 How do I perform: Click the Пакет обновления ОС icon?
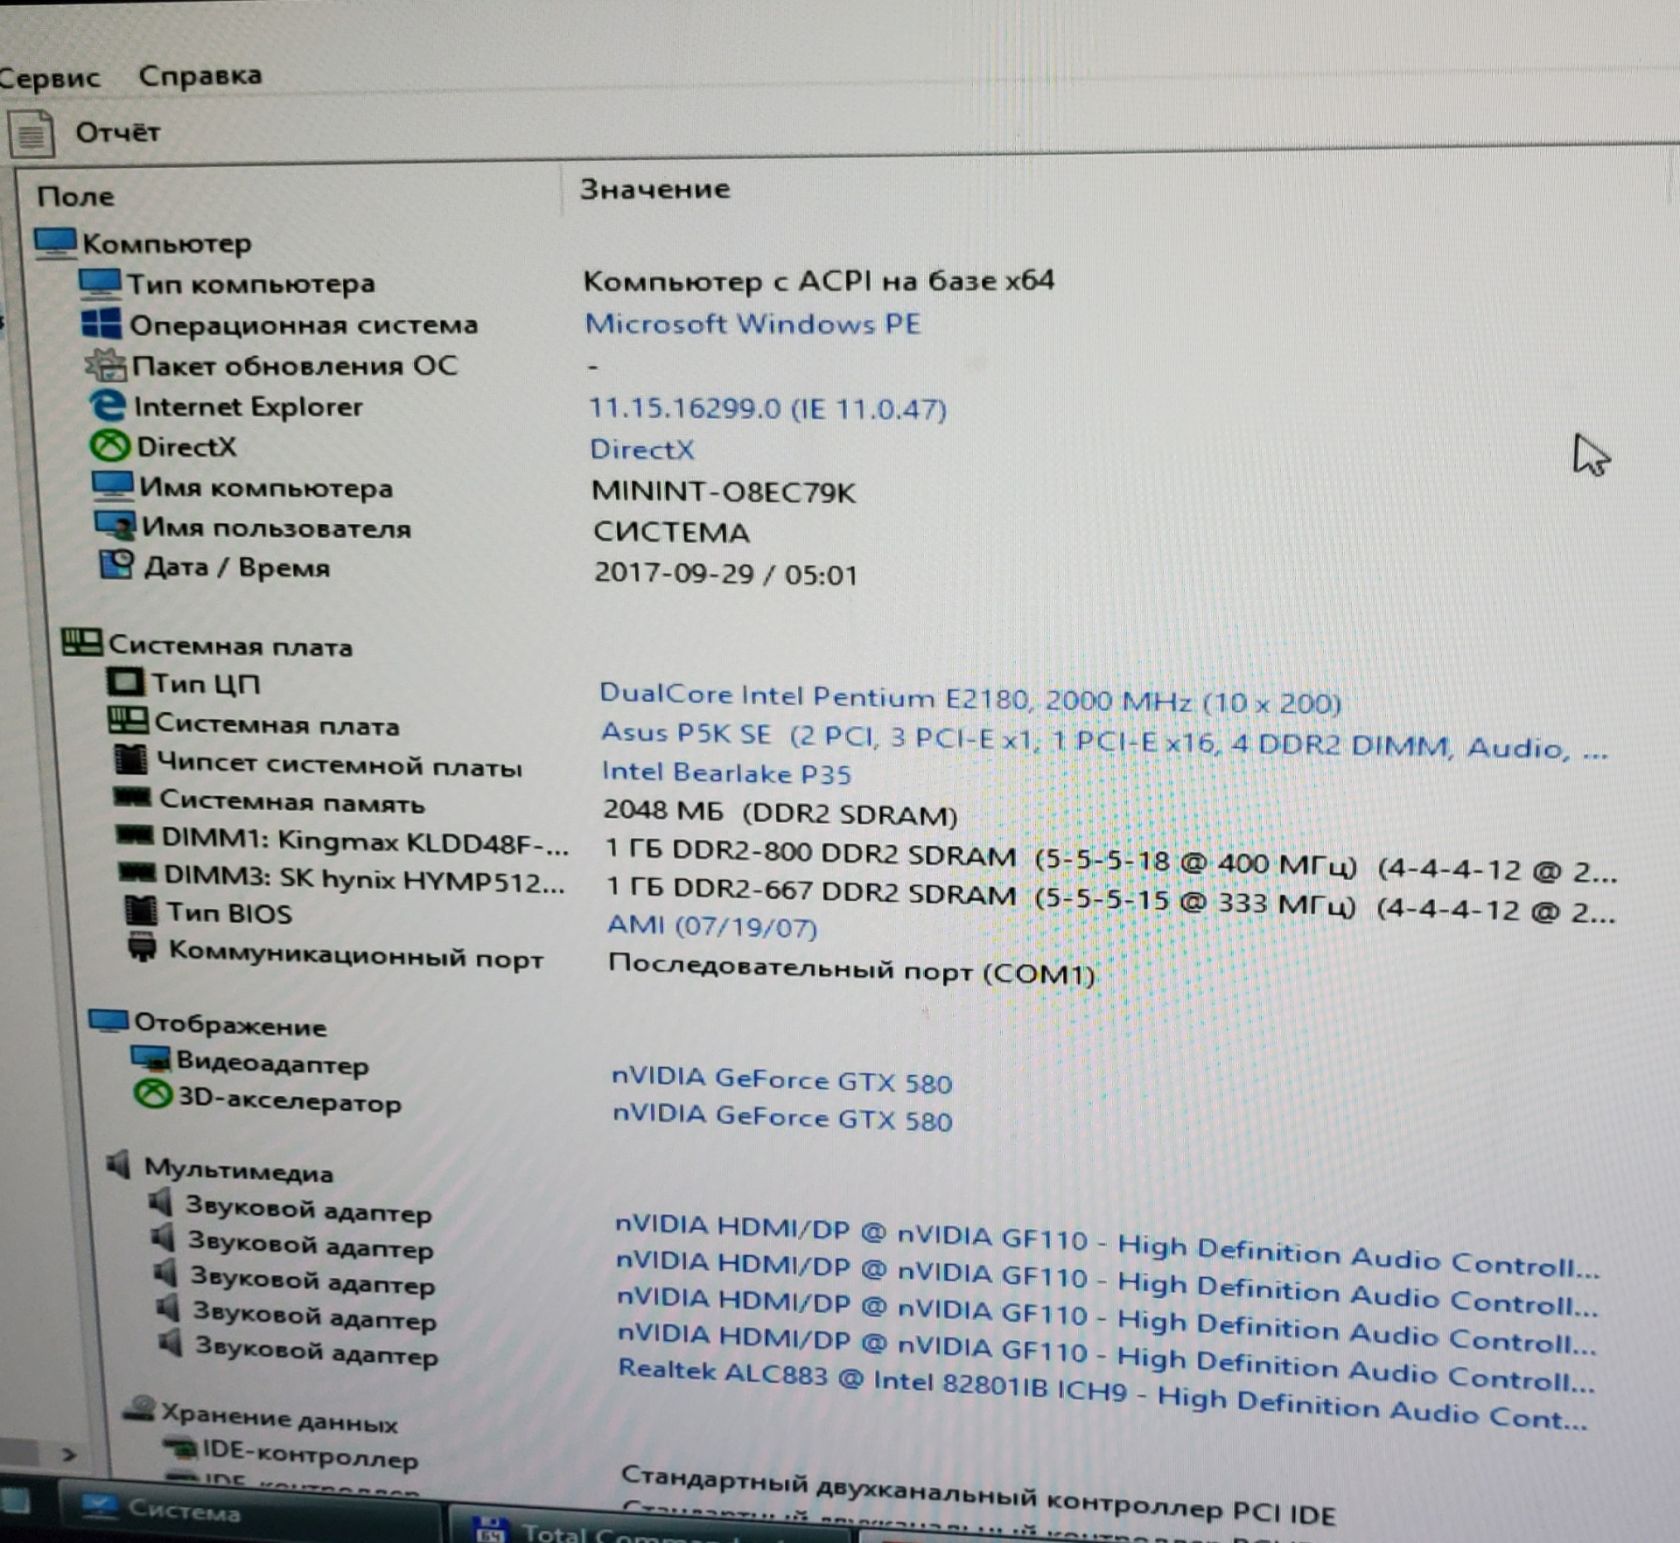(105, 364)
